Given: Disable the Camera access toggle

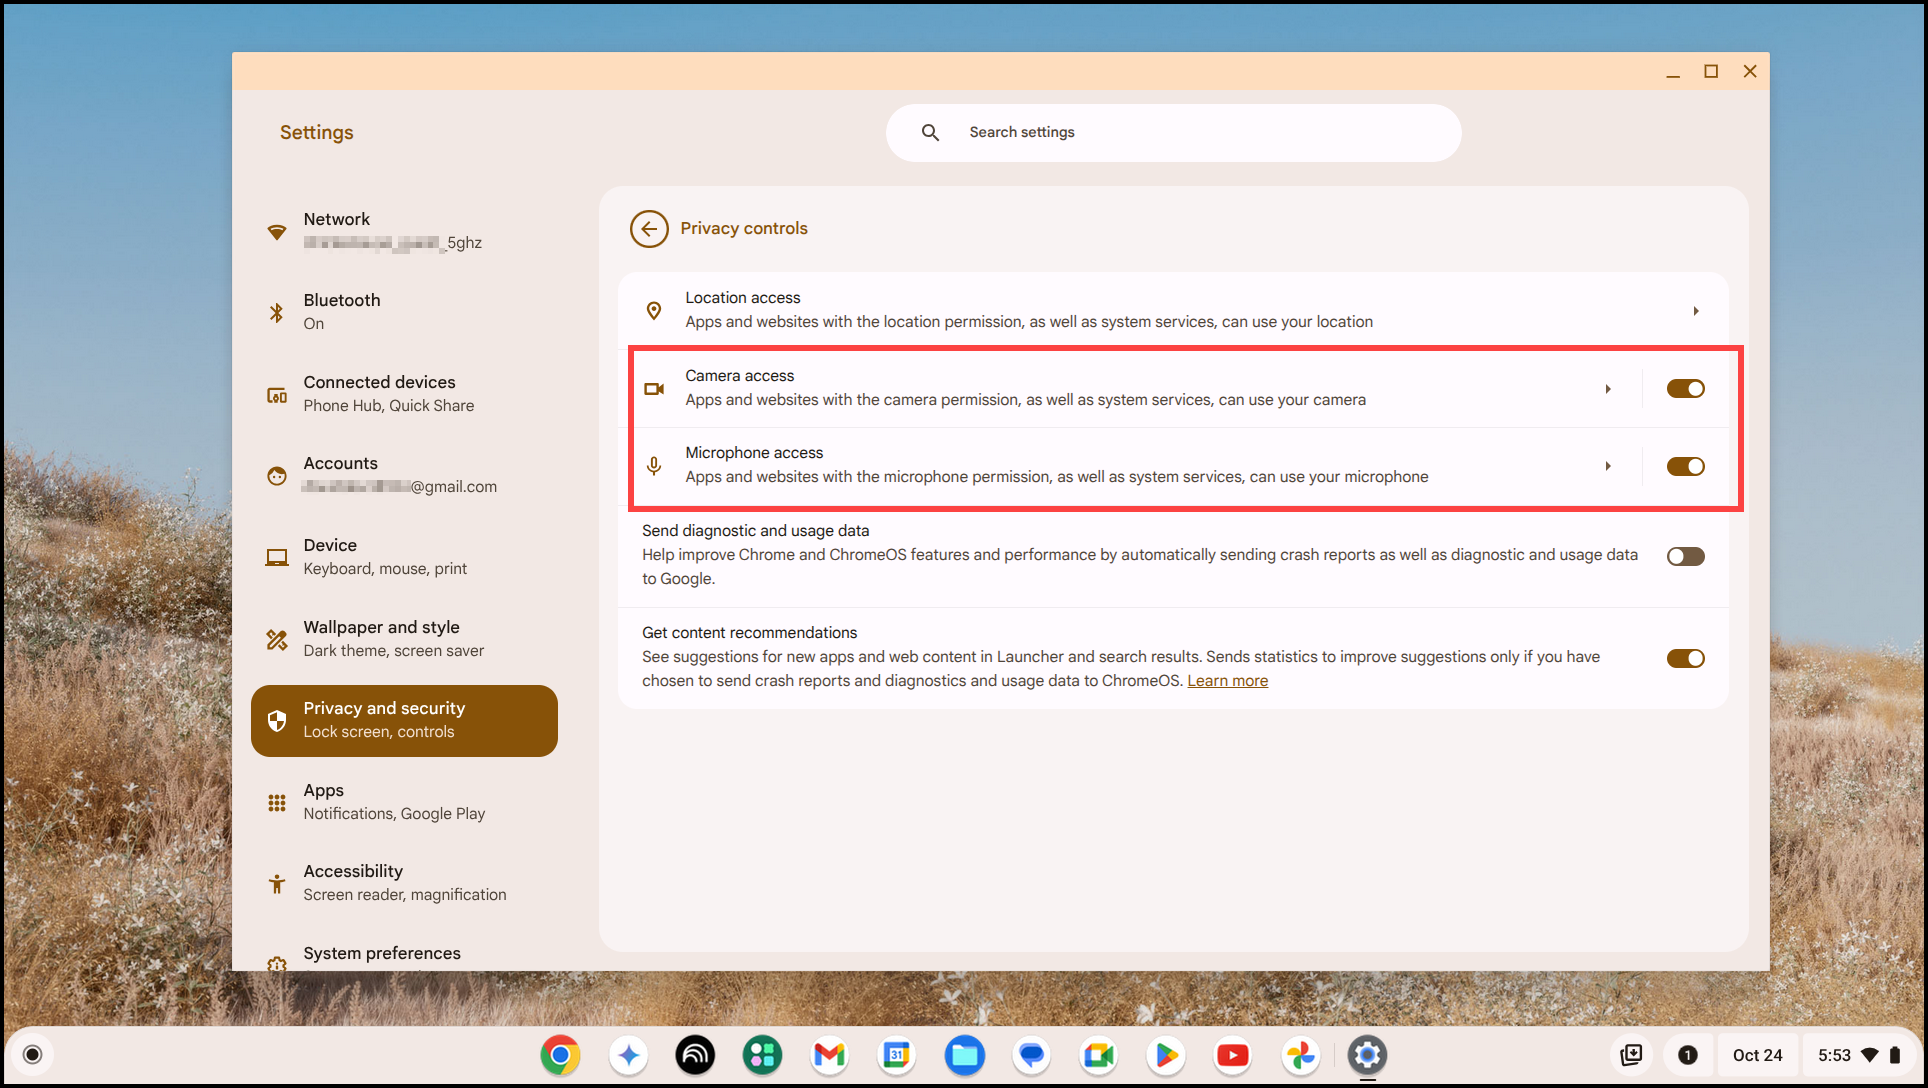Looking at the screenshot, I should (1685, 389).
